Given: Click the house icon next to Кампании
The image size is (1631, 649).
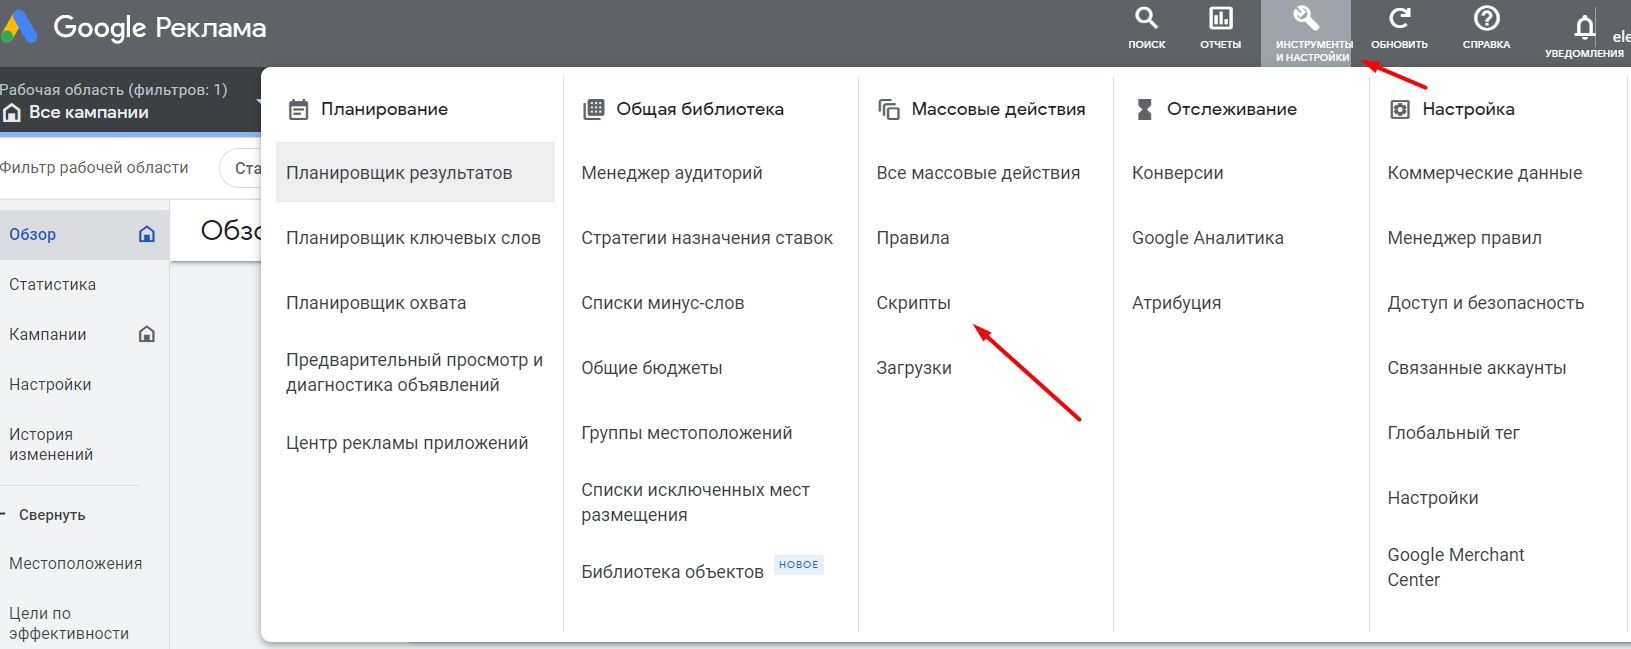Looking at the screenshot, I should (147, 334).
